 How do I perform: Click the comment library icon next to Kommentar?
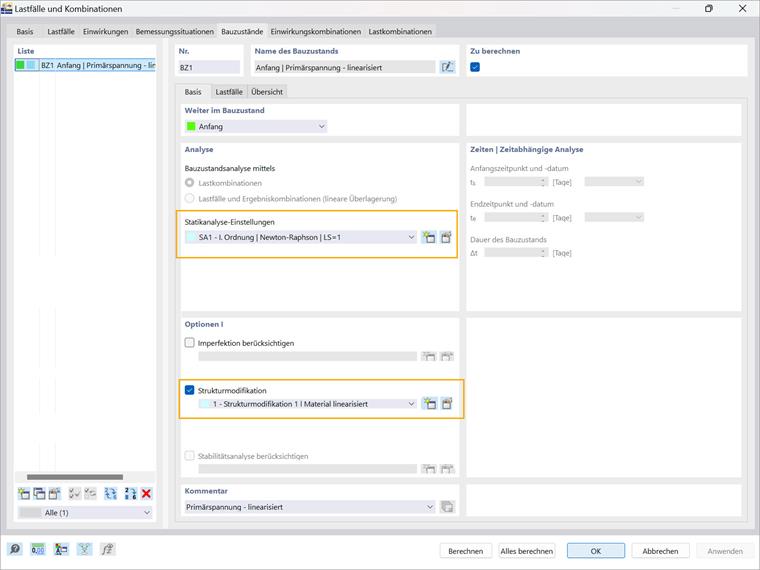point(447,507)
